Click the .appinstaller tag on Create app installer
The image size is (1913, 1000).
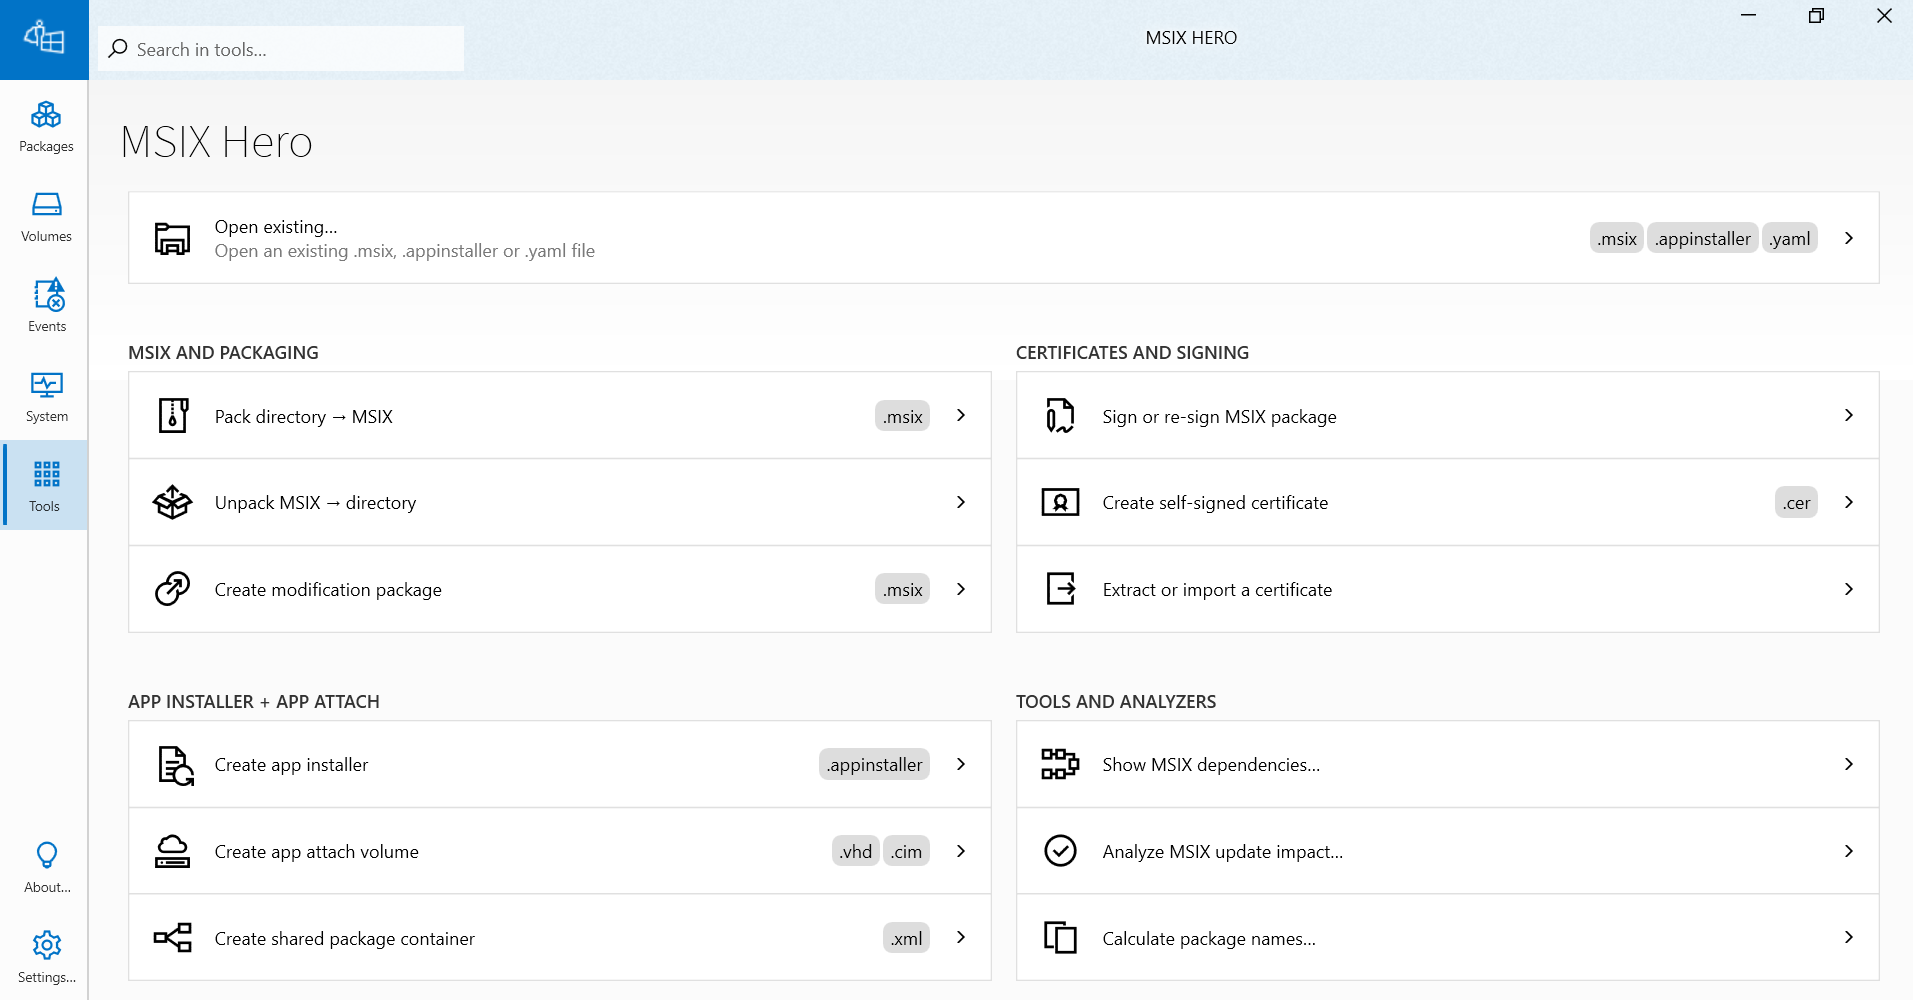[874, 764]
